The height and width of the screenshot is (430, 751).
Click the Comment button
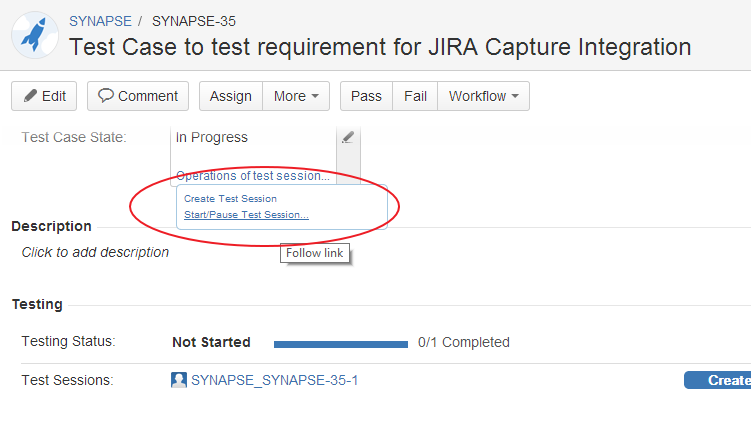(x=138, y=96)
